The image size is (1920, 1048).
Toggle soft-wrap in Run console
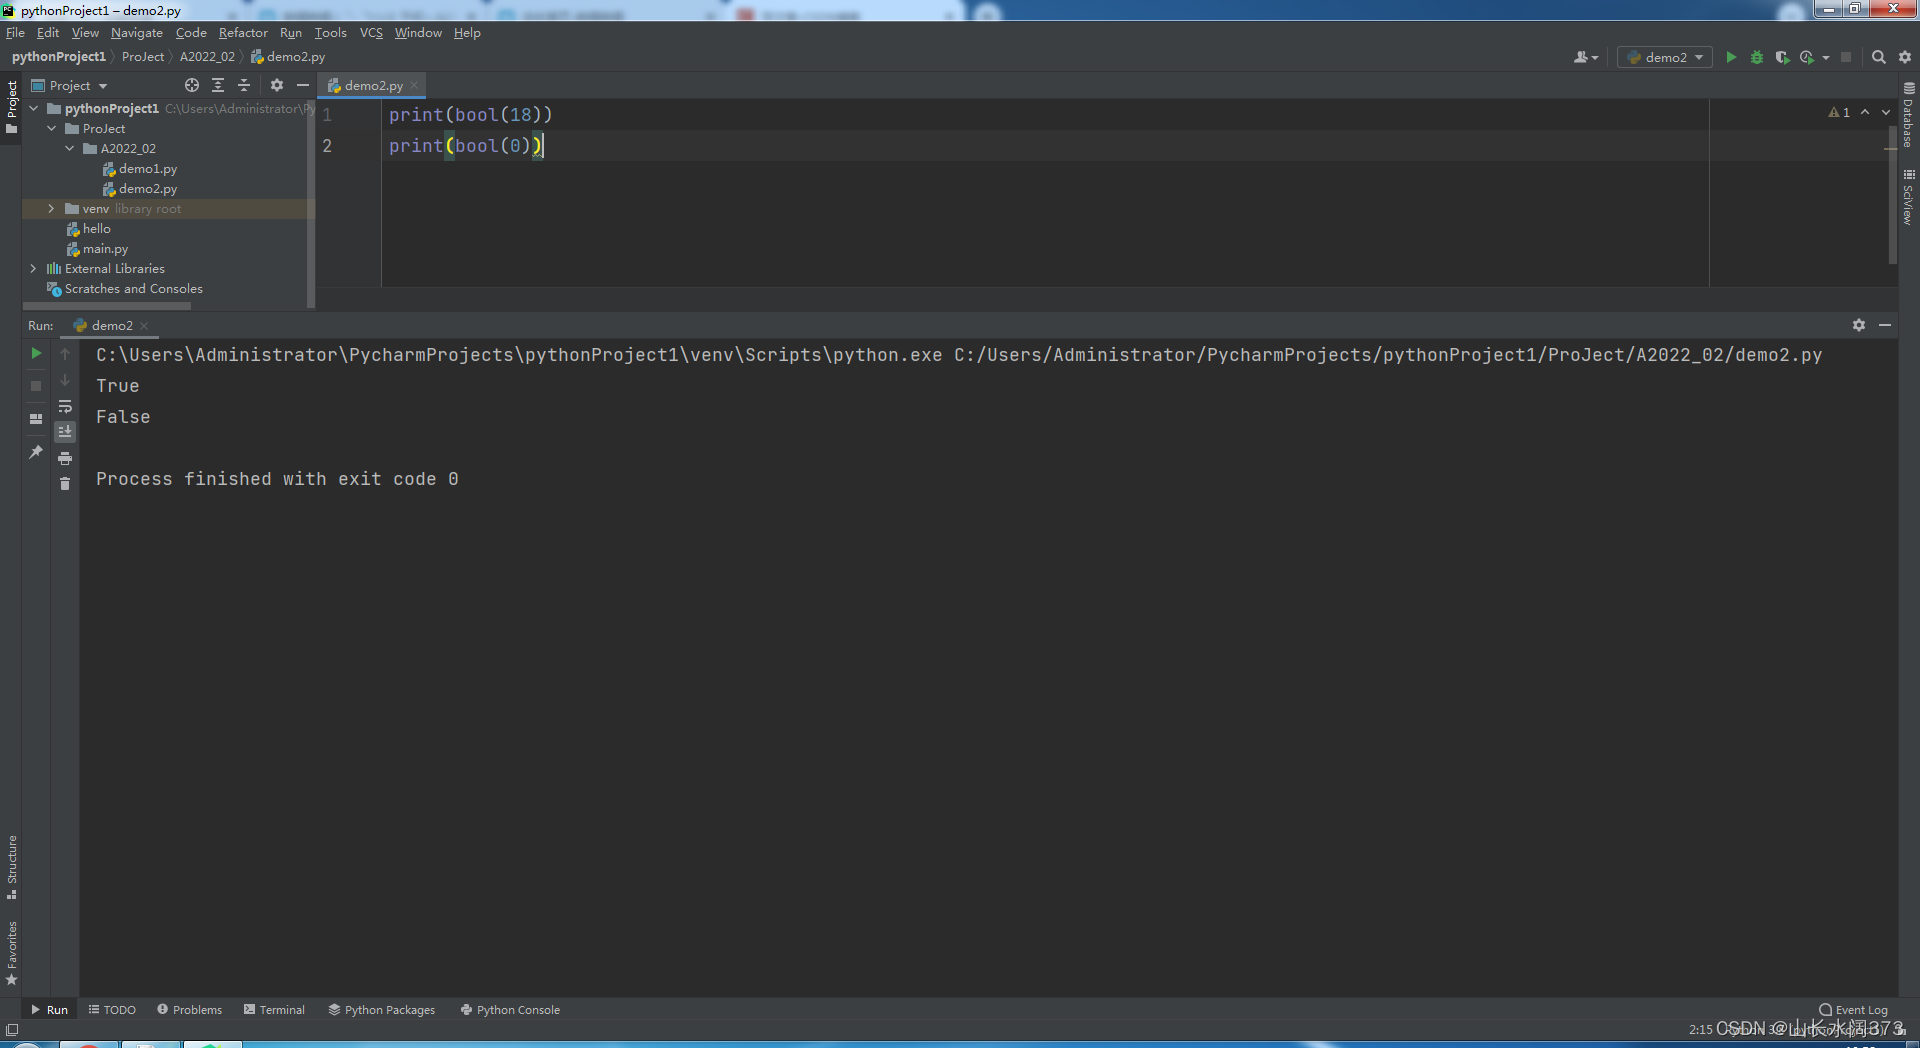[65, 406]
